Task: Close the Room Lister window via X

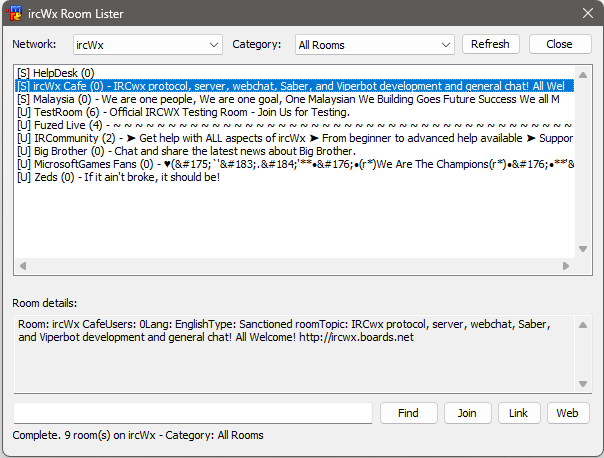Action: pyautogui.click(x=587, y=13)
